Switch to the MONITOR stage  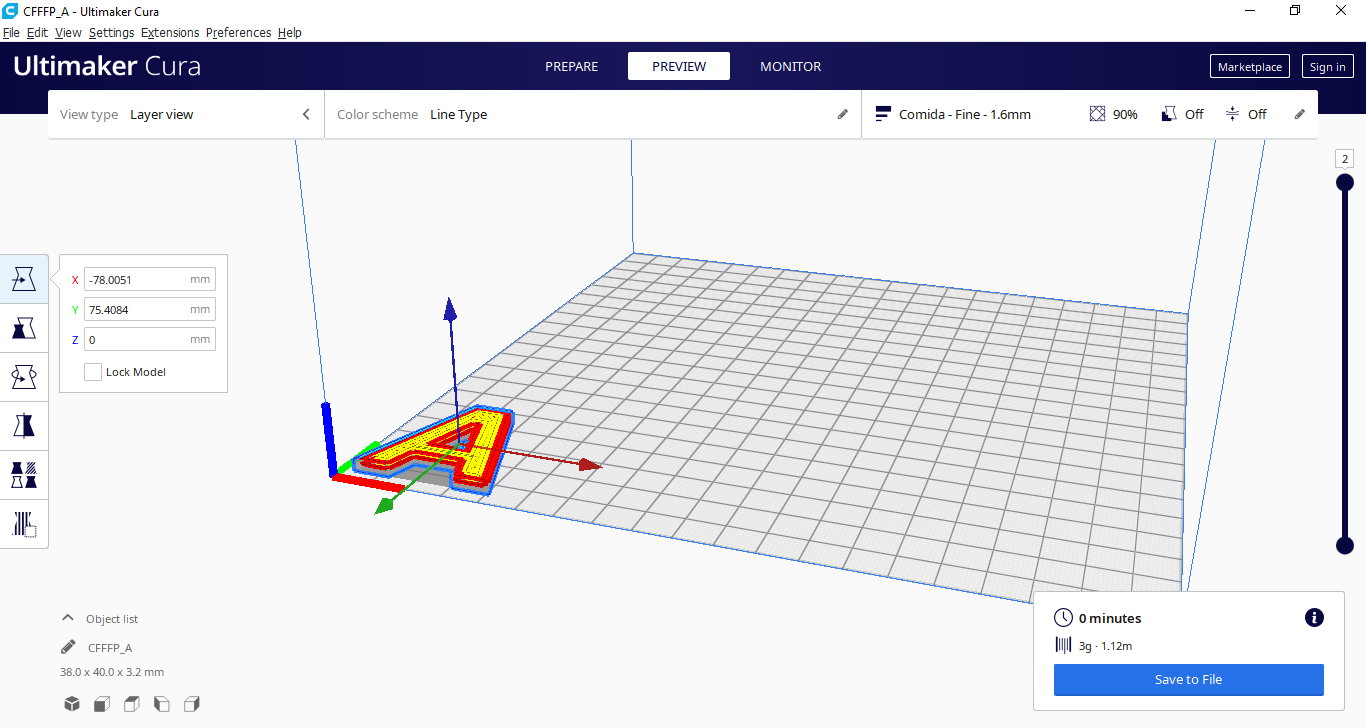(791, 66)
